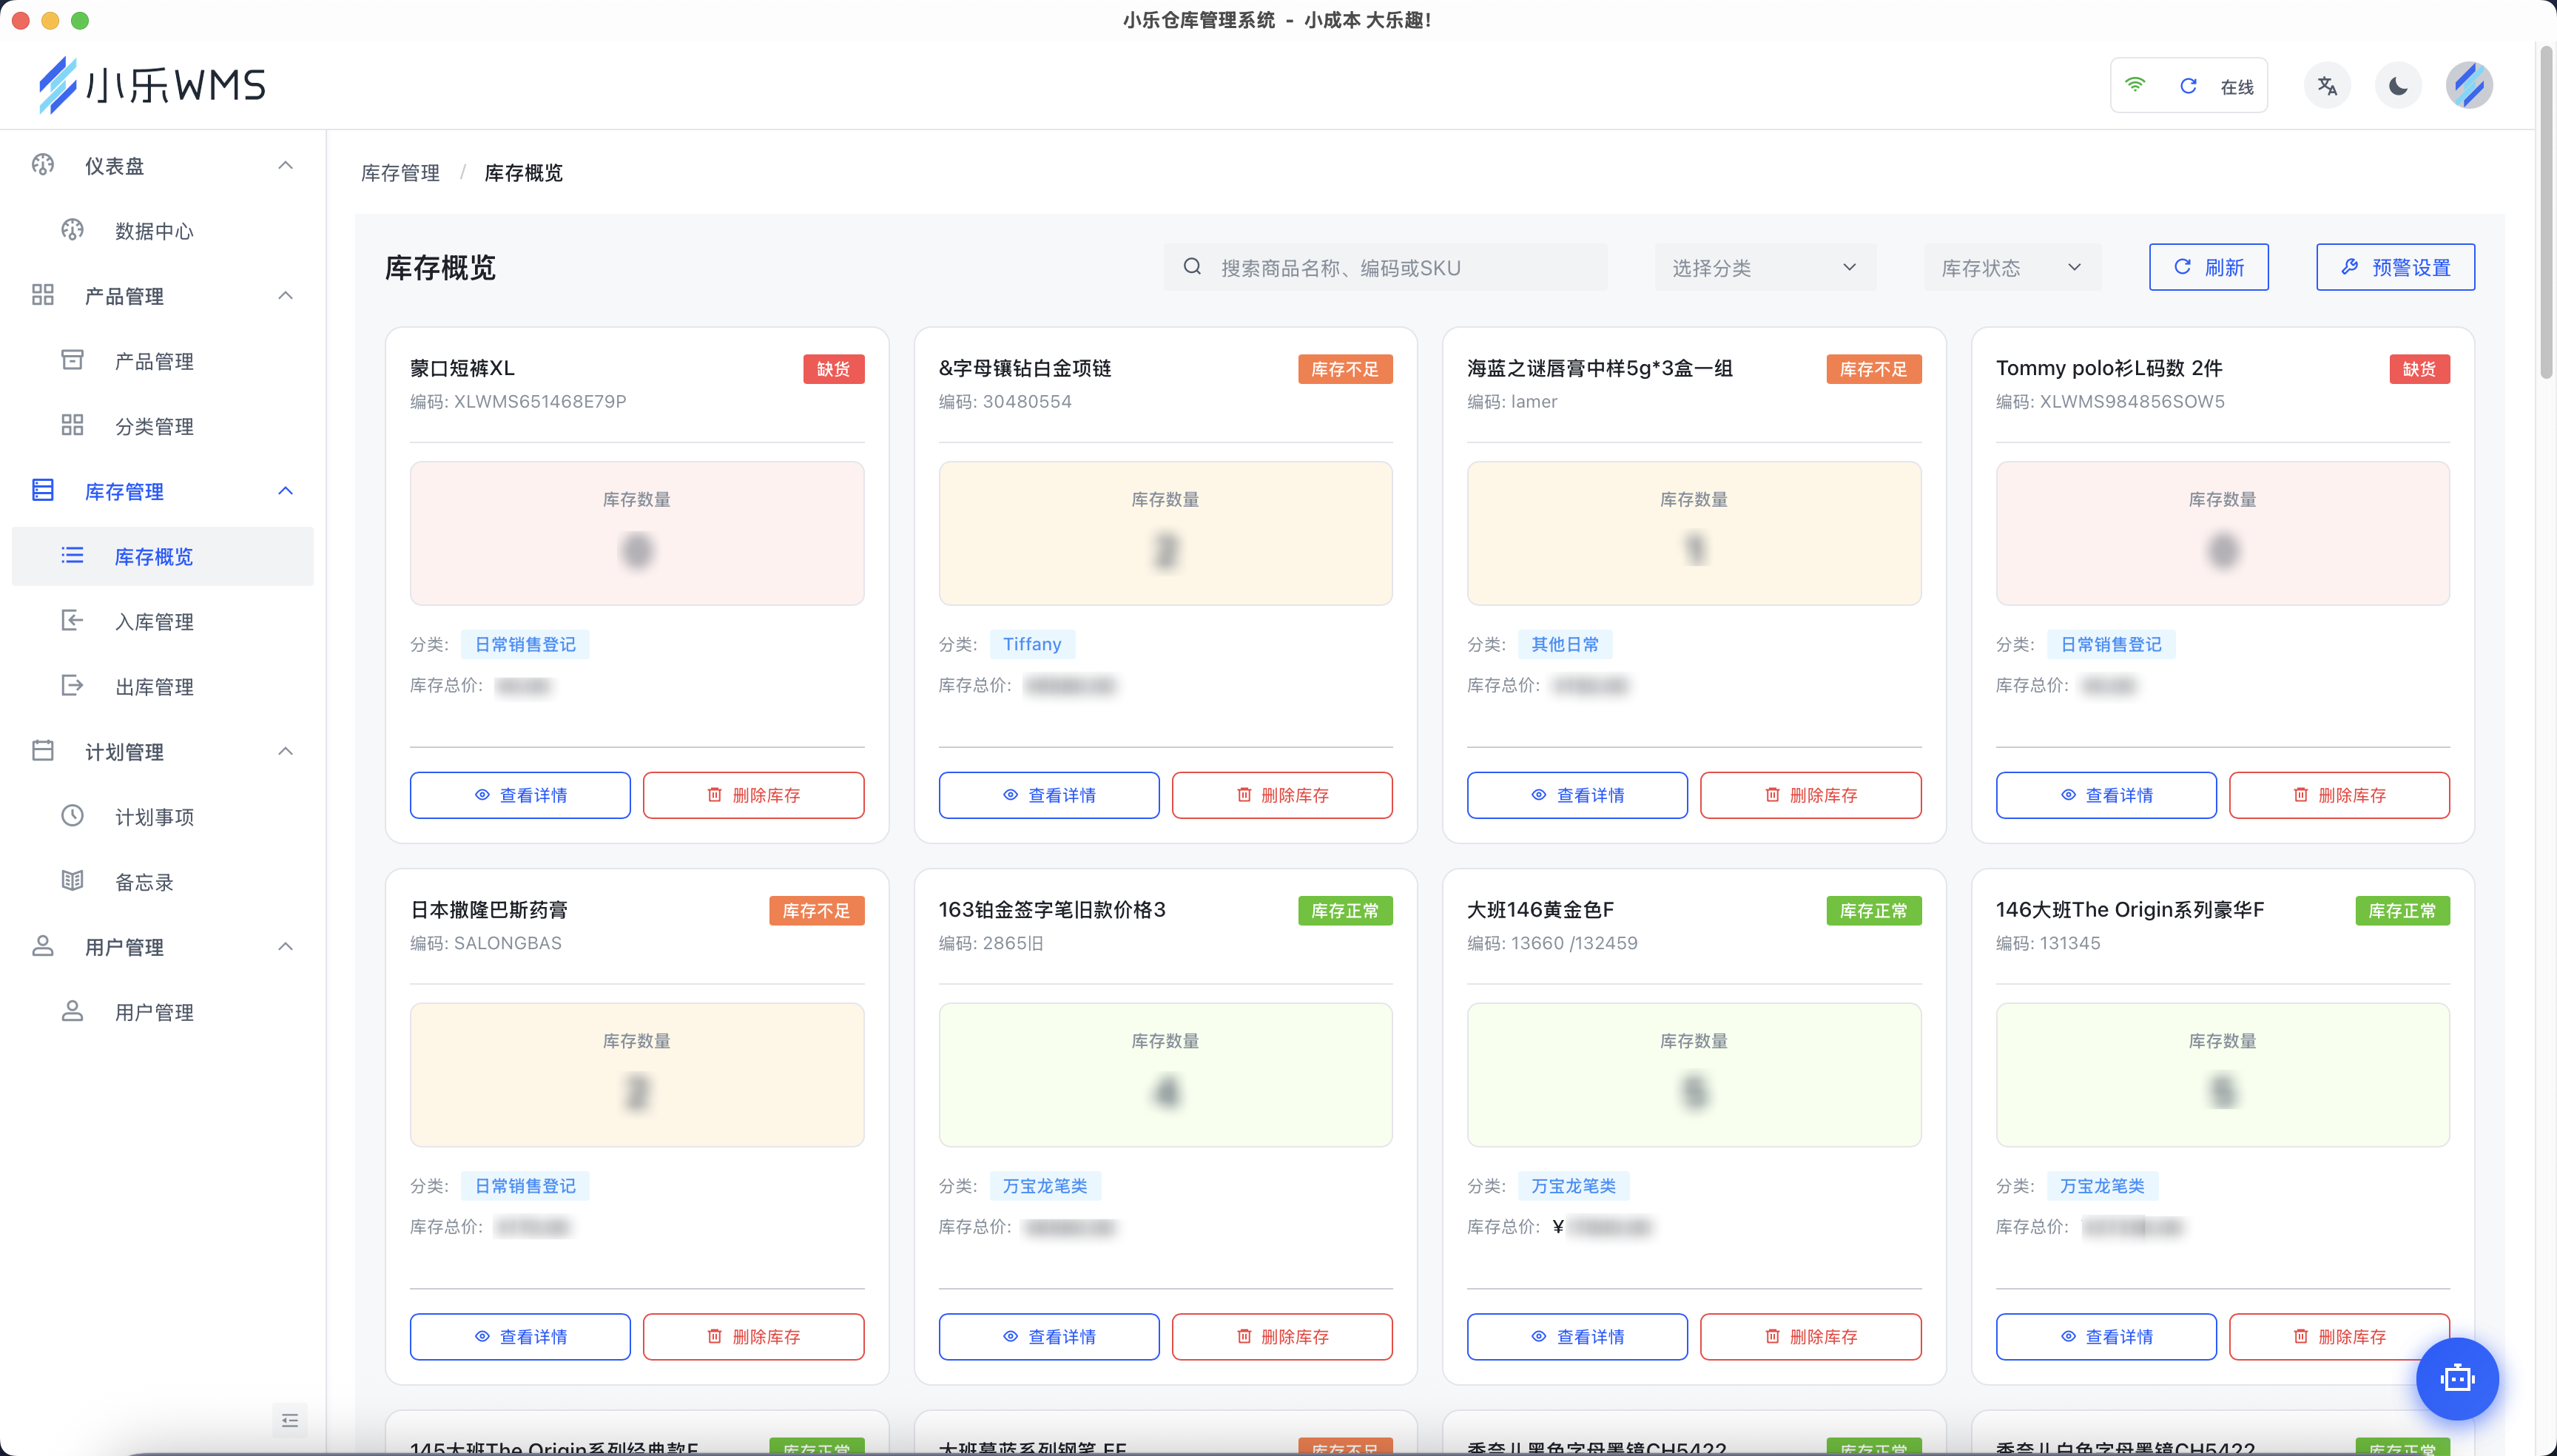The width and height of the screenshot is (2557, 1456).
Task: Open the 选择分类 dropdown
Action: point(1764,268)
